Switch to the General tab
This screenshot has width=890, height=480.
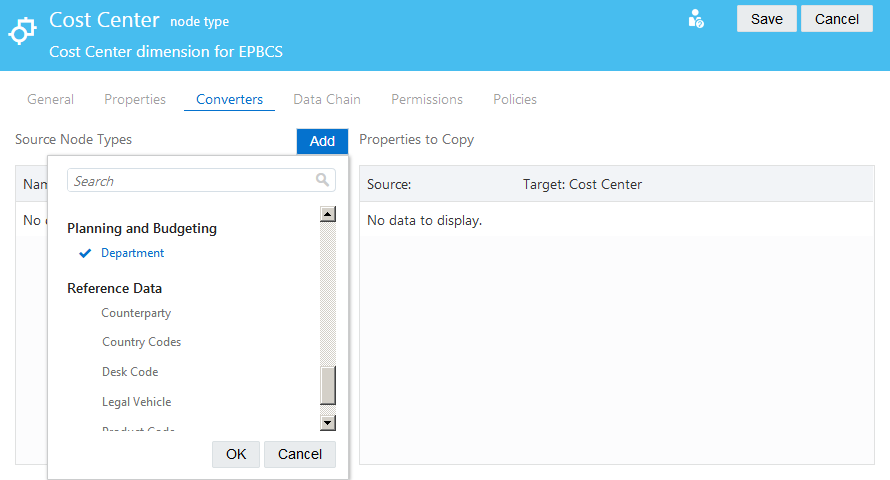click(50, 99)
